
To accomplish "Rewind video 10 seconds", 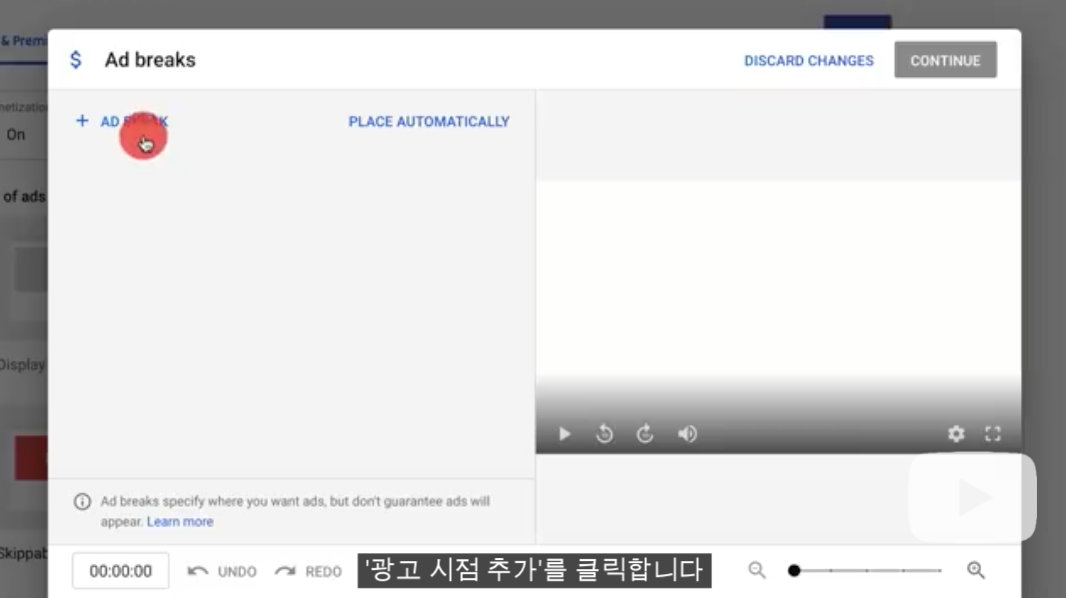I will [604, 434].
